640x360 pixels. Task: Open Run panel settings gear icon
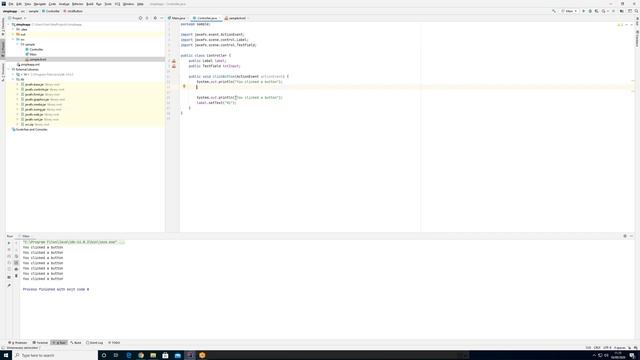pos(625,236)
